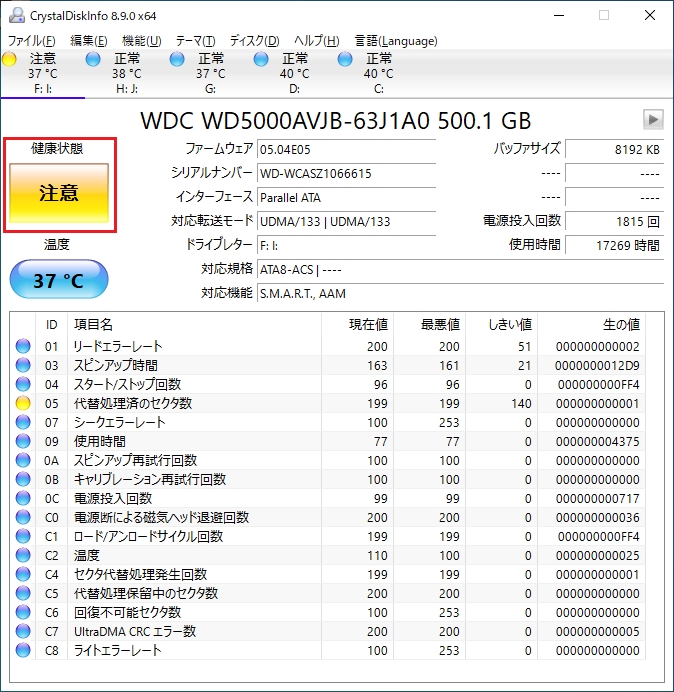Click the yellow caution status icon for F: I:
The image size is (674, 692).
click(9, 59)
